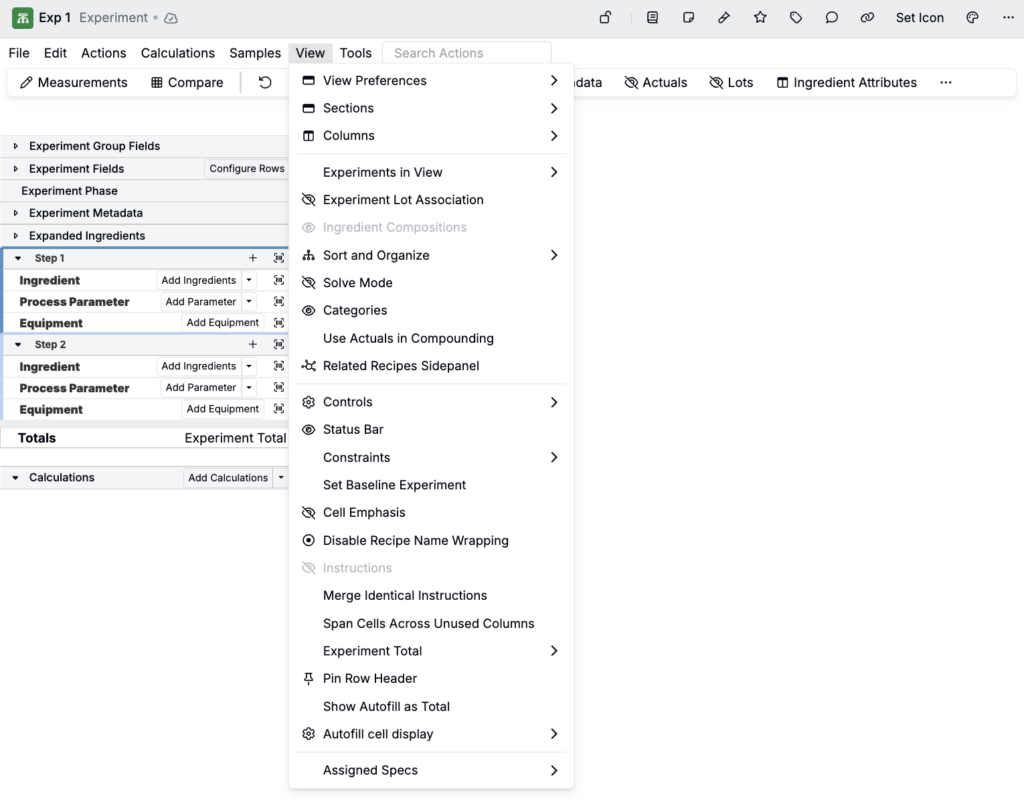Click the lock icon in header
1024x802 pixels.
pyautogui.click(x=605, y=18)
